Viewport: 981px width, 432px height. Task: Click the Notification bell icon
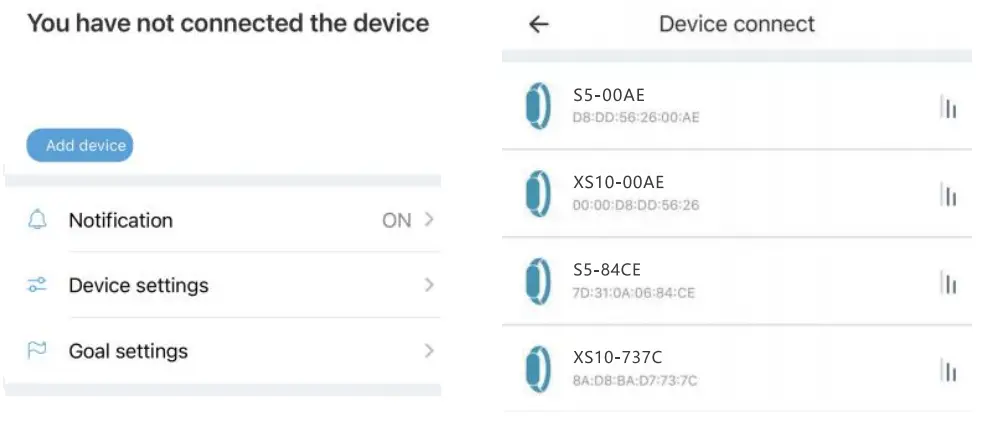click(37, 220)
